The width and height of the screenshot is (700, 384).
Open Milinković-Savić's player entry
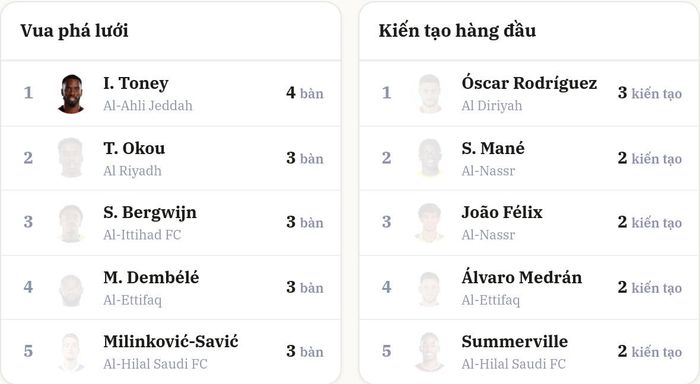(171, 342)
